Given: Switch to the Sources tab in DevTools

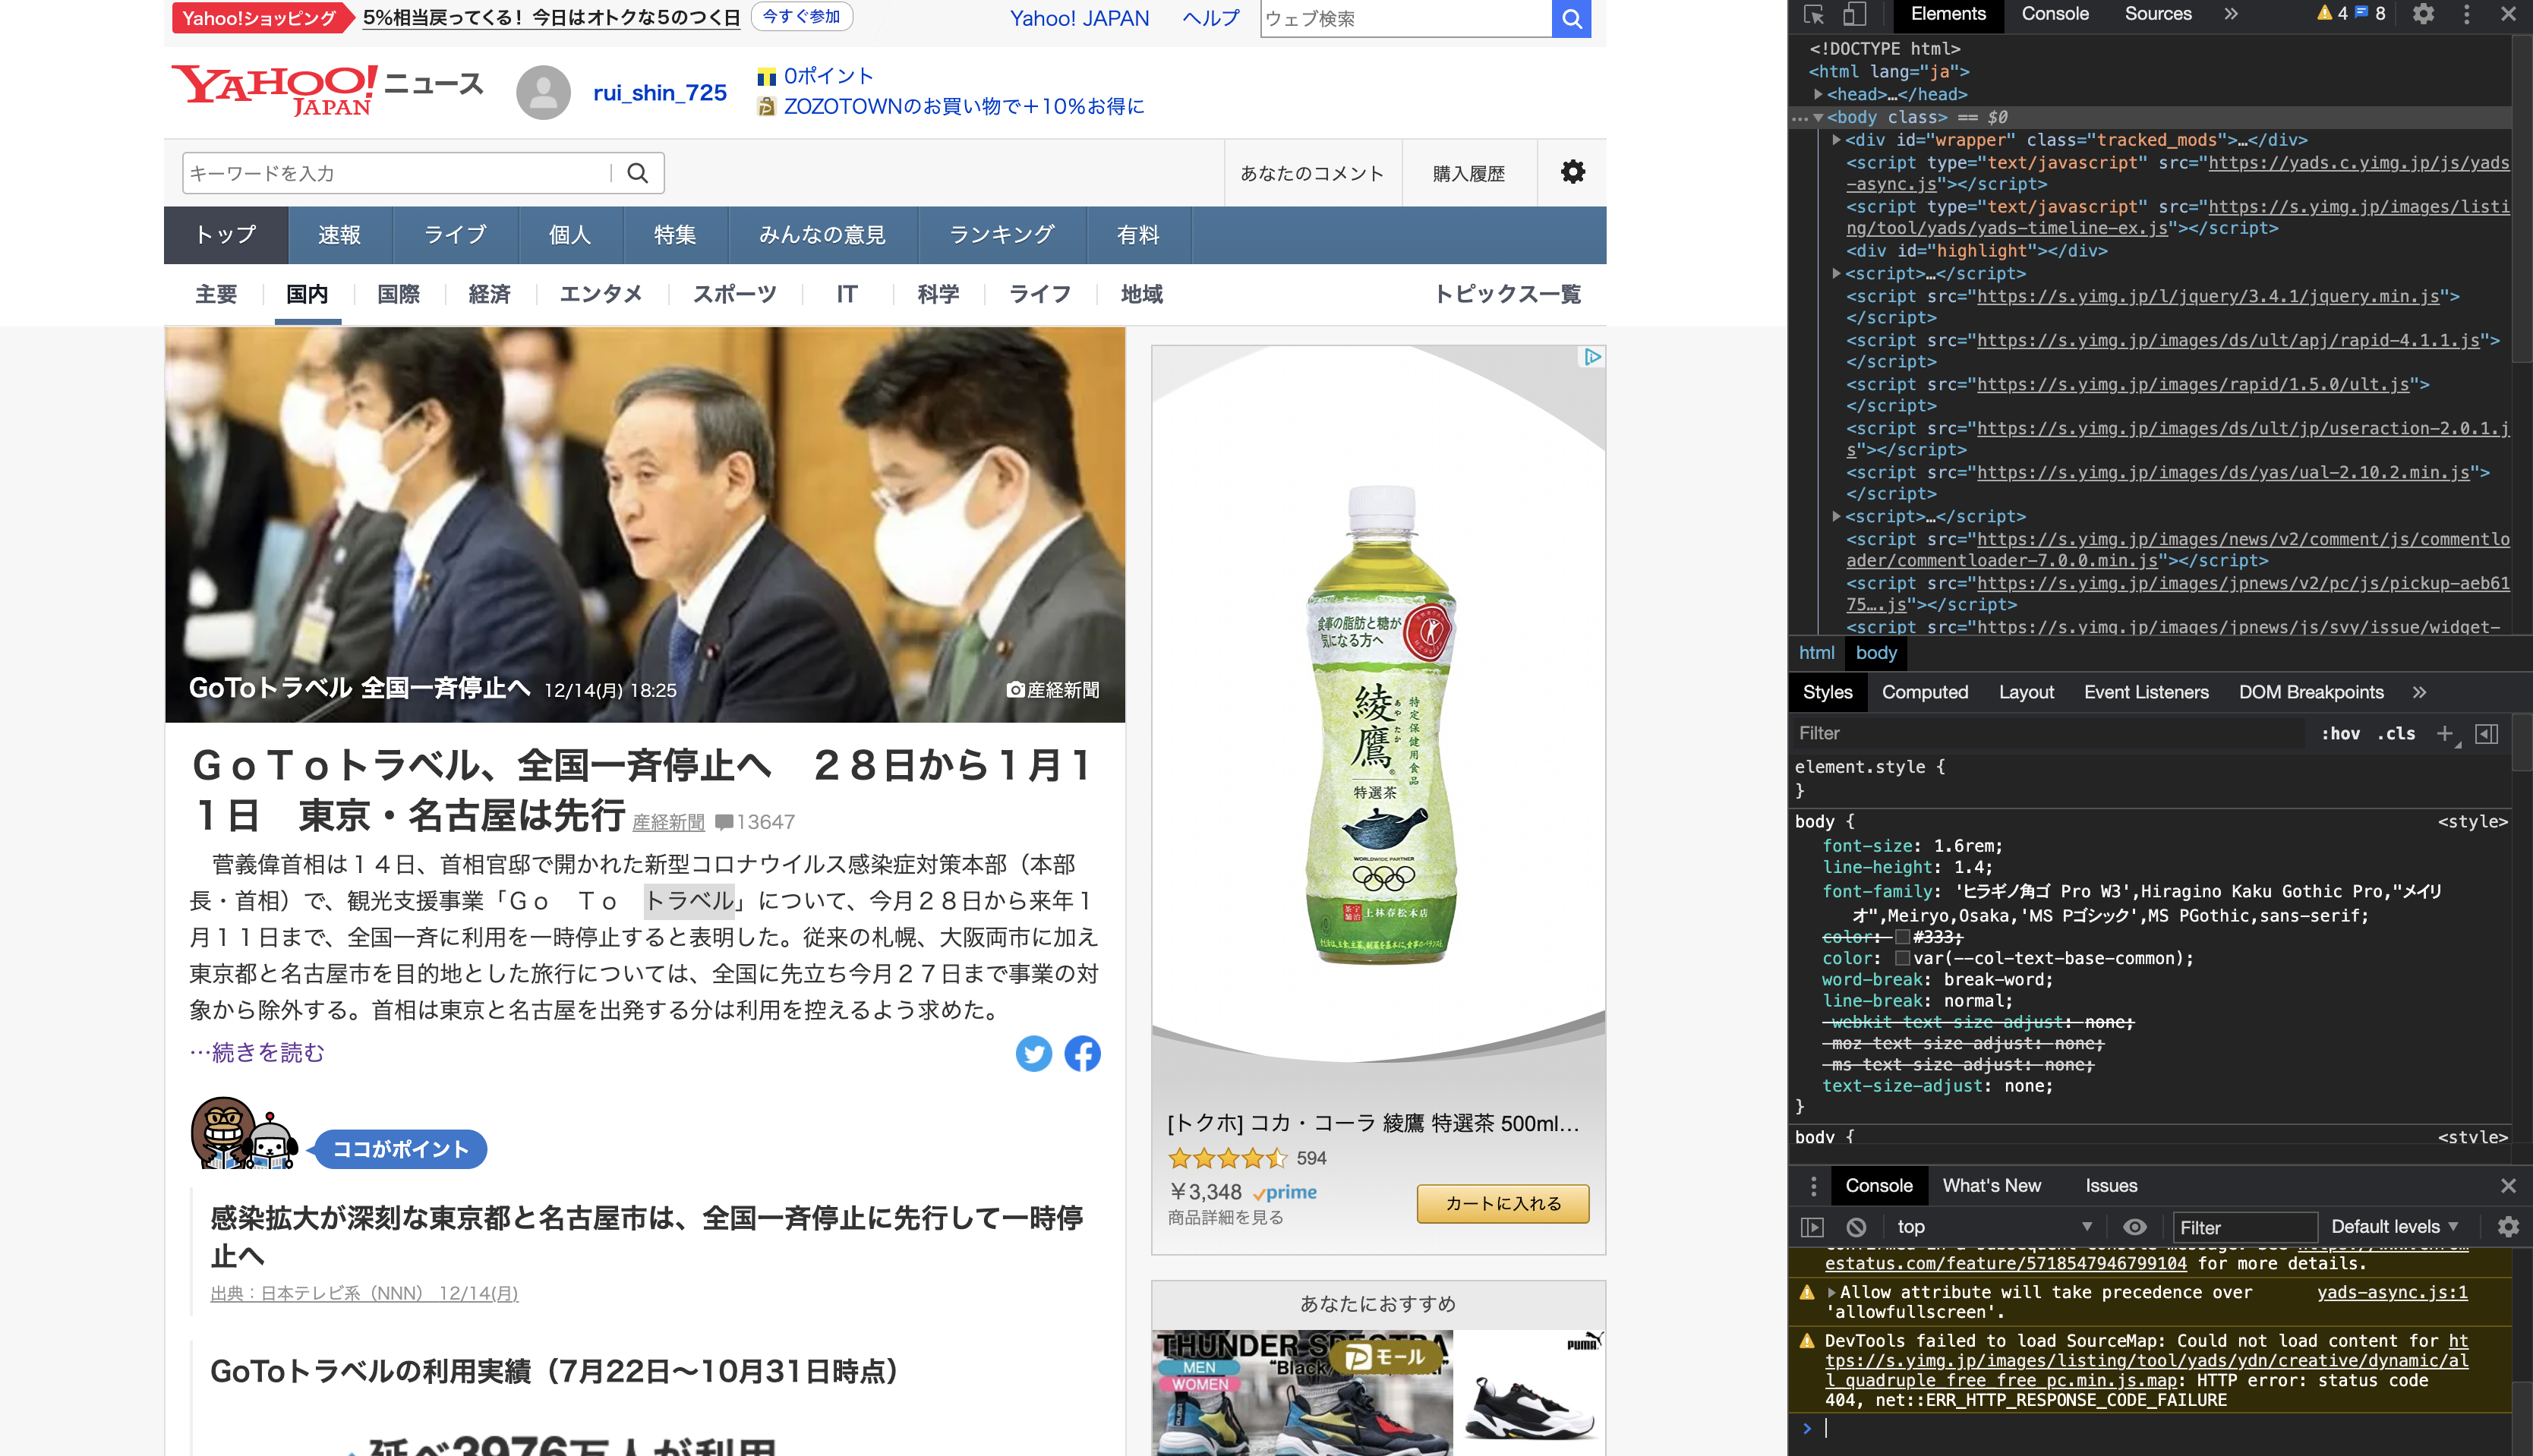Looking at the screenshot, I should [x=2157, y=14].
